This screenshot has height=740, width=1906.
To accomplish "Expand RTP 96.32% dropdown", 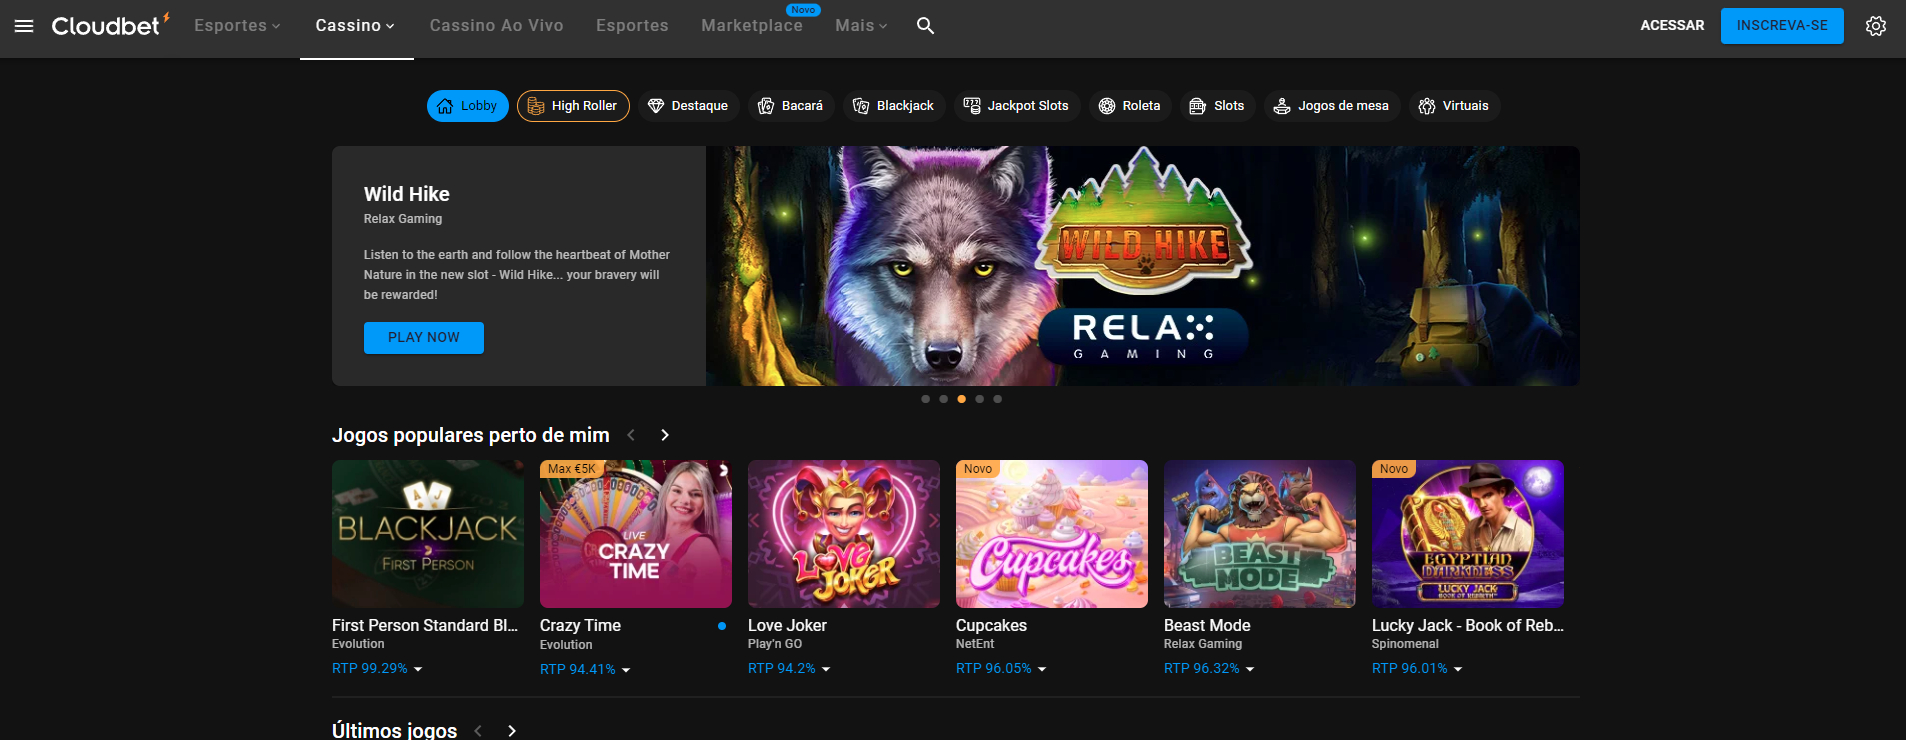I will pos(1209,669).
